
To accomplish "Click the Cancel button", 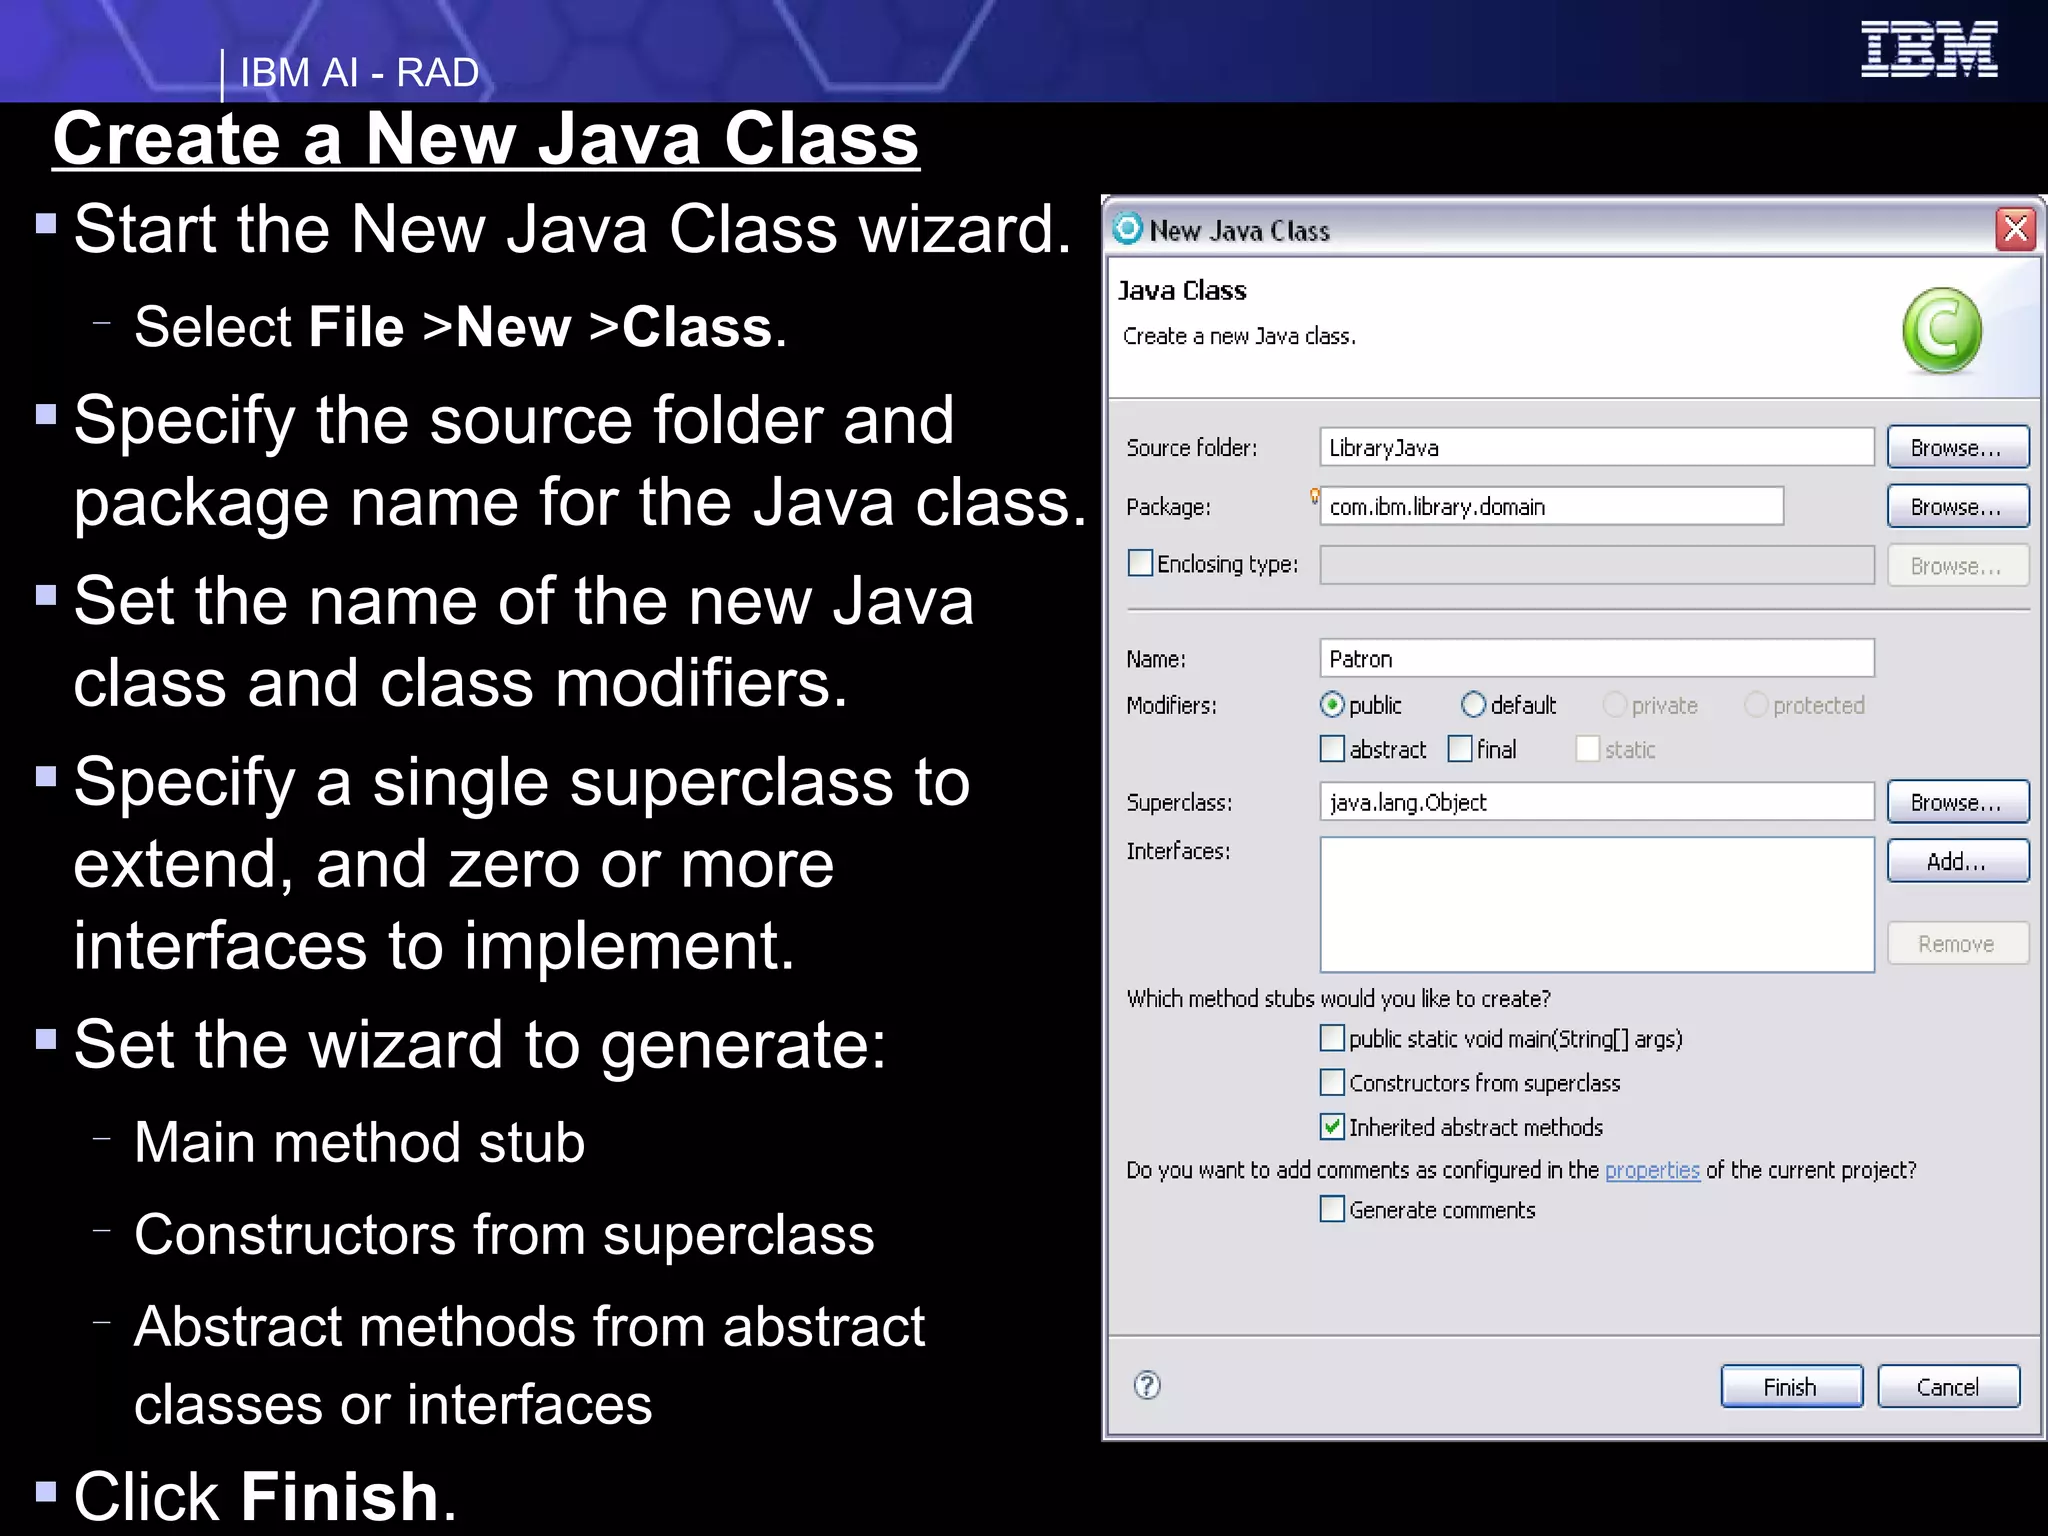I will point(1948,1387).
